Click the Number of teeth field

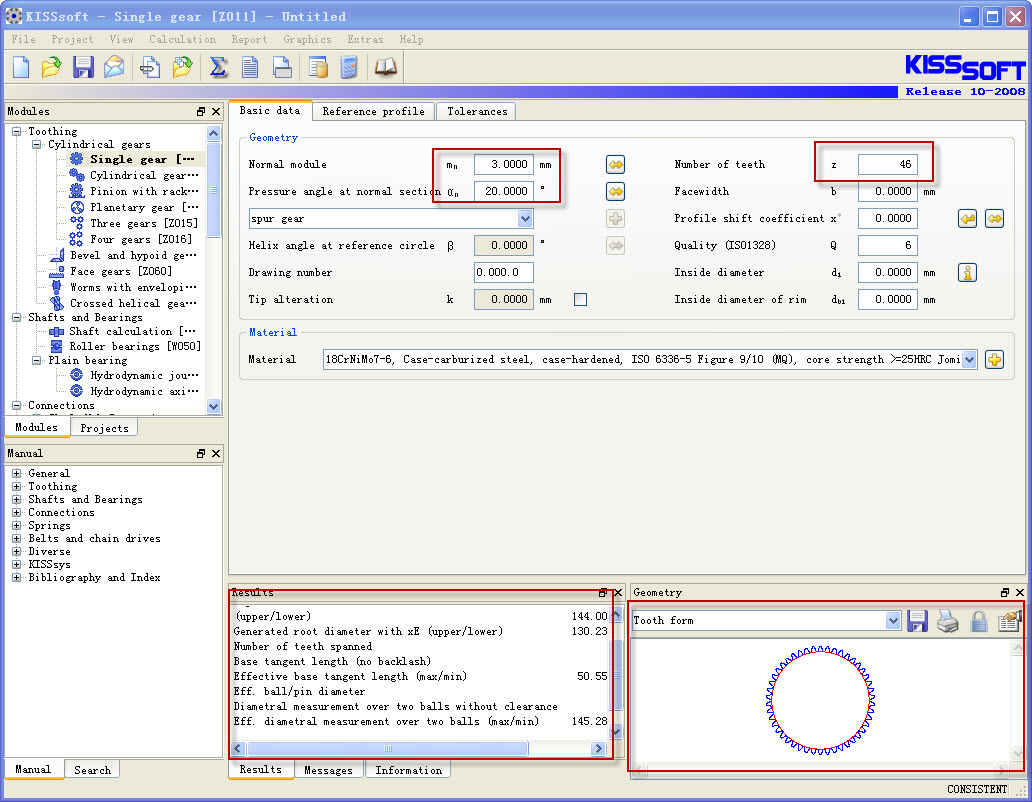(x=887, y=164)
